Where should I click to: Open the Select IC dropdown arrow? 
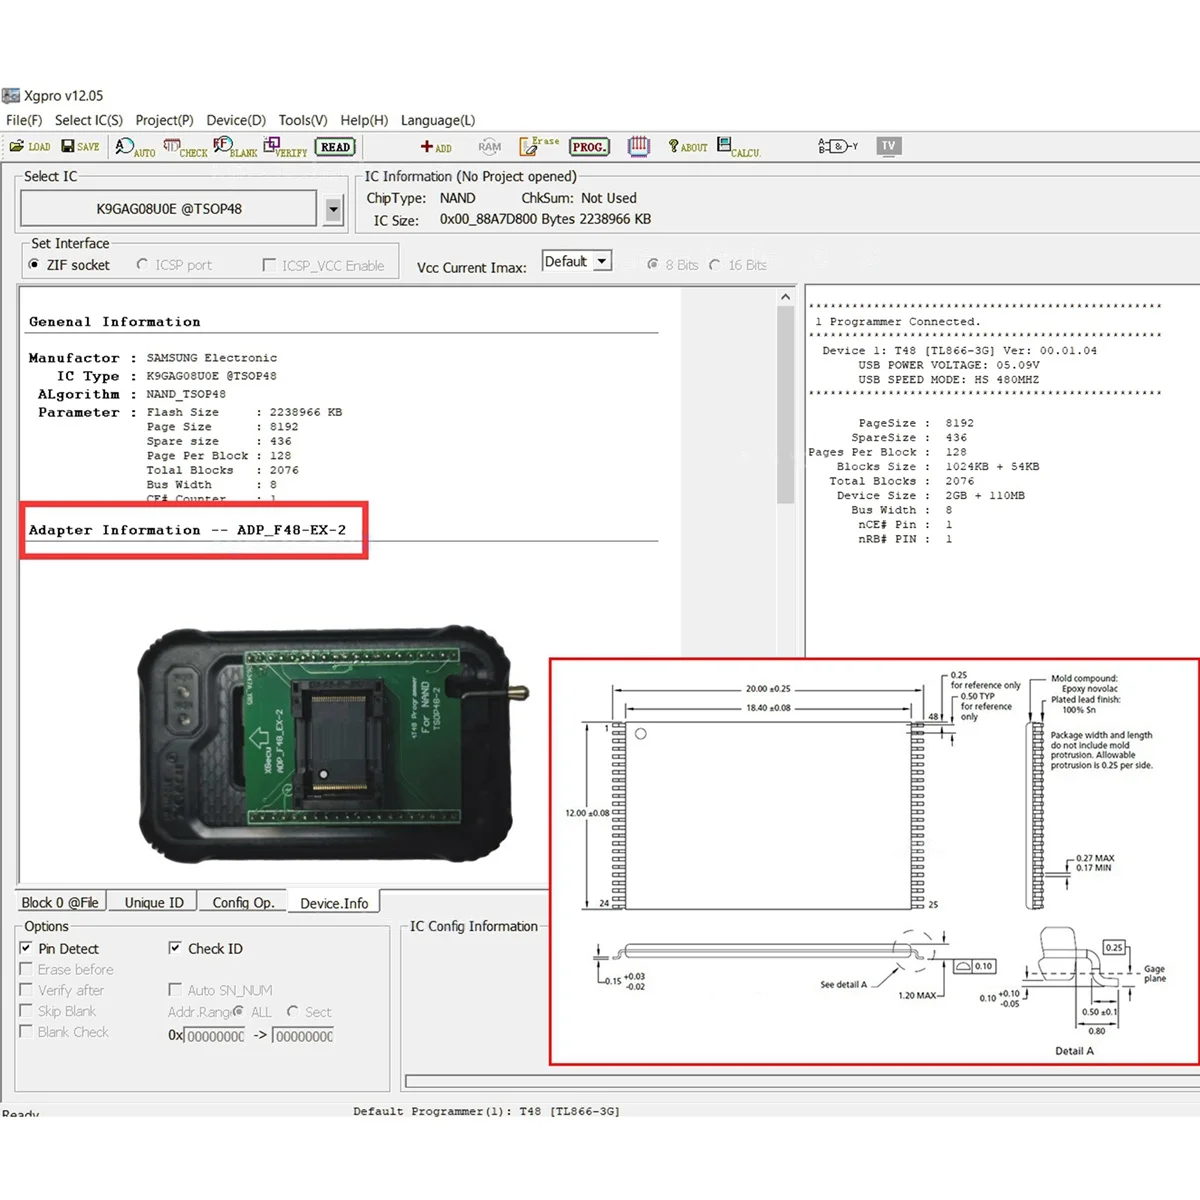(333, 209)
